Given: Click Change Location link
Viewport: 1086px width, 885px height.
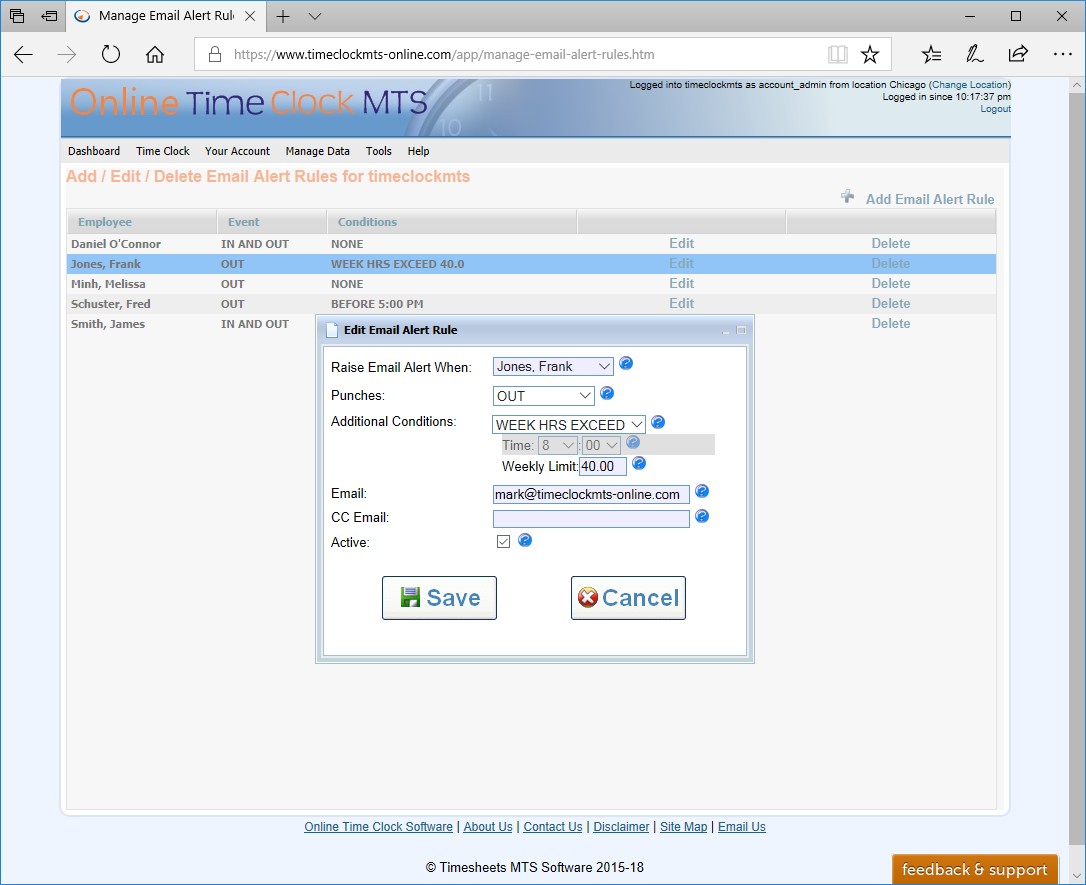Looking at the screenshot, I should tap(970, 84).
